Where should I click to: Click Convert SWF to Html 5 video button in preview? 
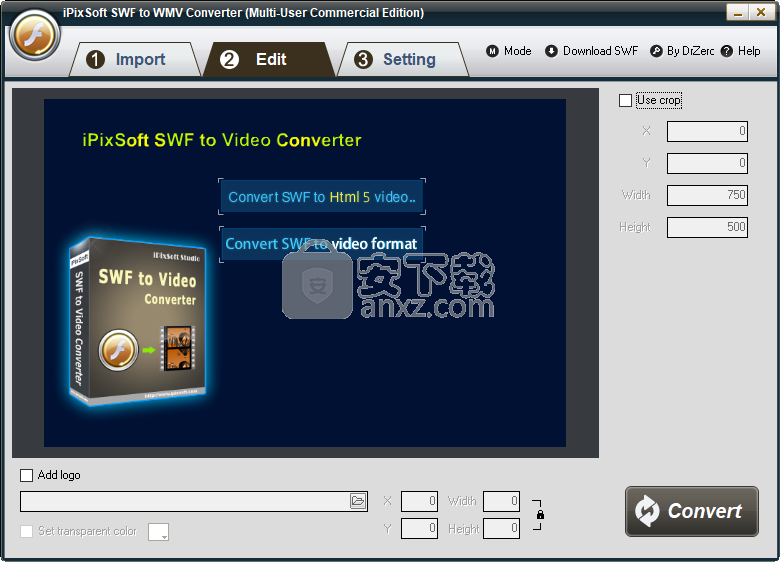pos(322,197)
